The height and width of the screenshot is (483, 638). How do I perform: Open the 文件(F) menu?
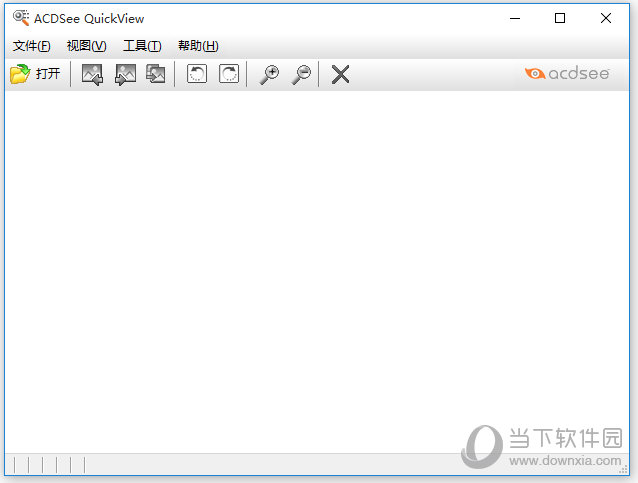(x=32, y=46)
